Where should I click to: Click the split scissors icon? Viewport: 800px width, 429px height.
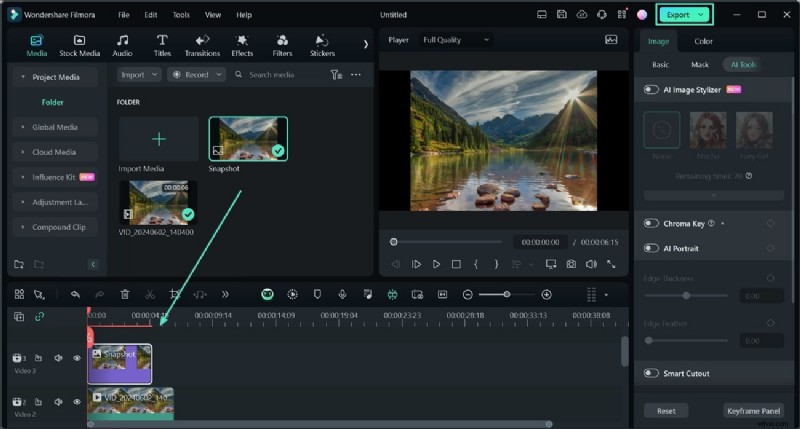click(x=149, y=294)
